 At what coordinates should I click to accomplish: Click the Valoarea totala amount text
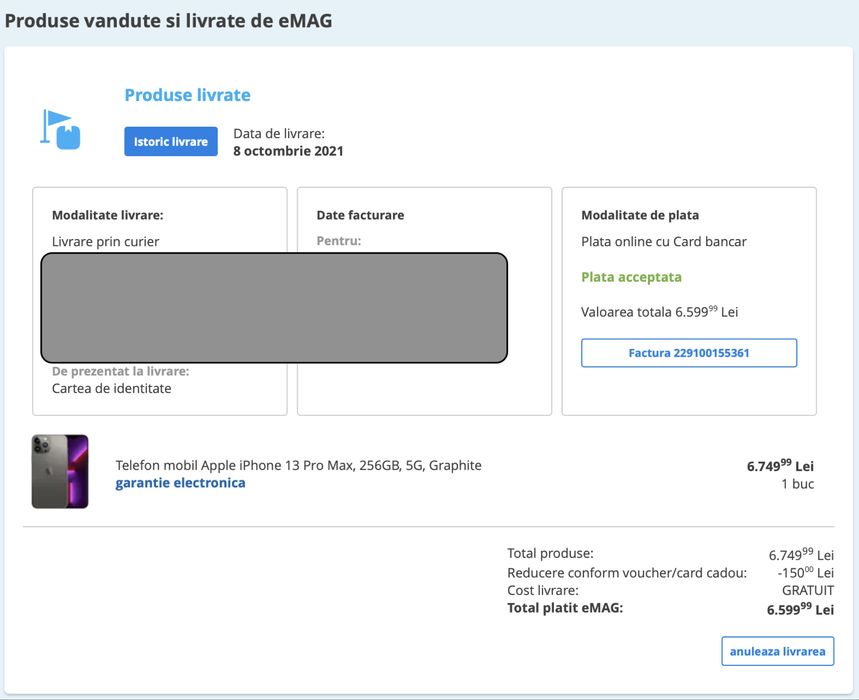[659, 312]
